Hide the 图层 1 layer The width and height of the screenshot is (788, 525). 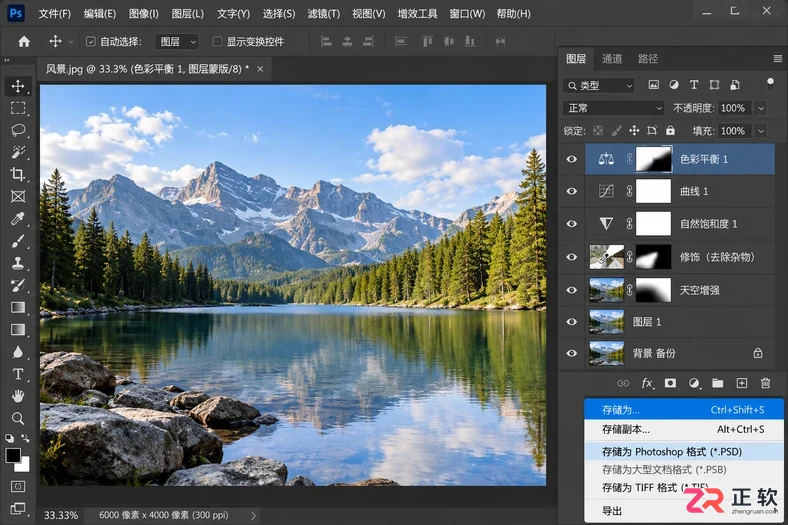coord(571,322)
